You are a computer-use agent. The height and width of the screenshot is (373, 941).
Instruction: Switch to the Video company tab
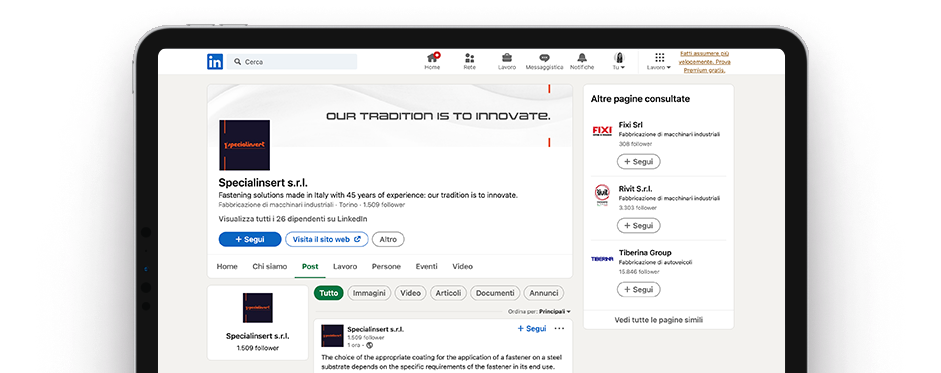tap(463, 266)
